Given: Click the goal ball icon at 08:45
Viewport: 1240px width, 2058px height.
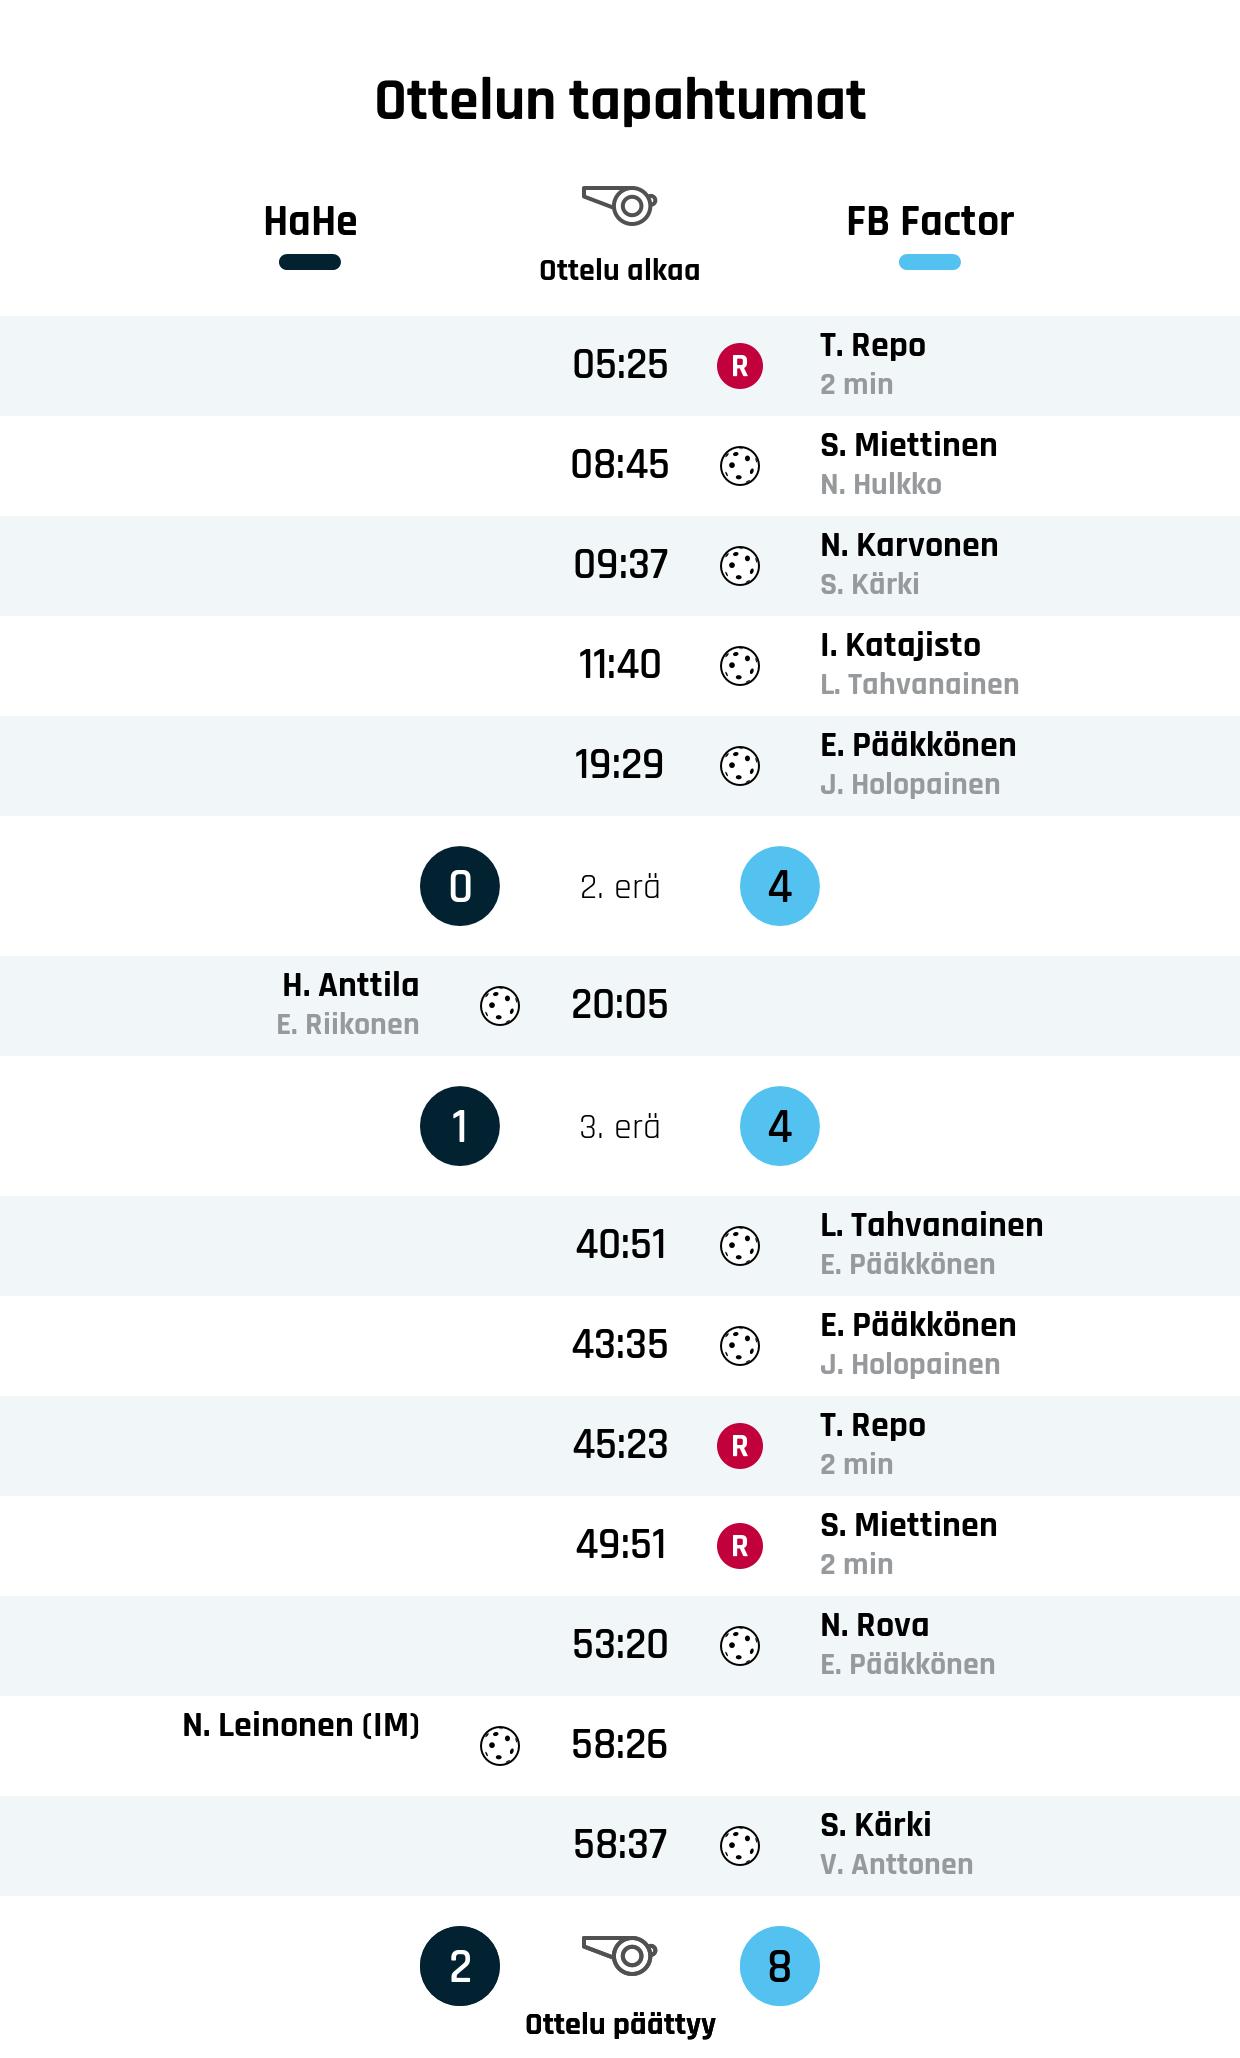Looking at the screenshot, I should point(740,466).
